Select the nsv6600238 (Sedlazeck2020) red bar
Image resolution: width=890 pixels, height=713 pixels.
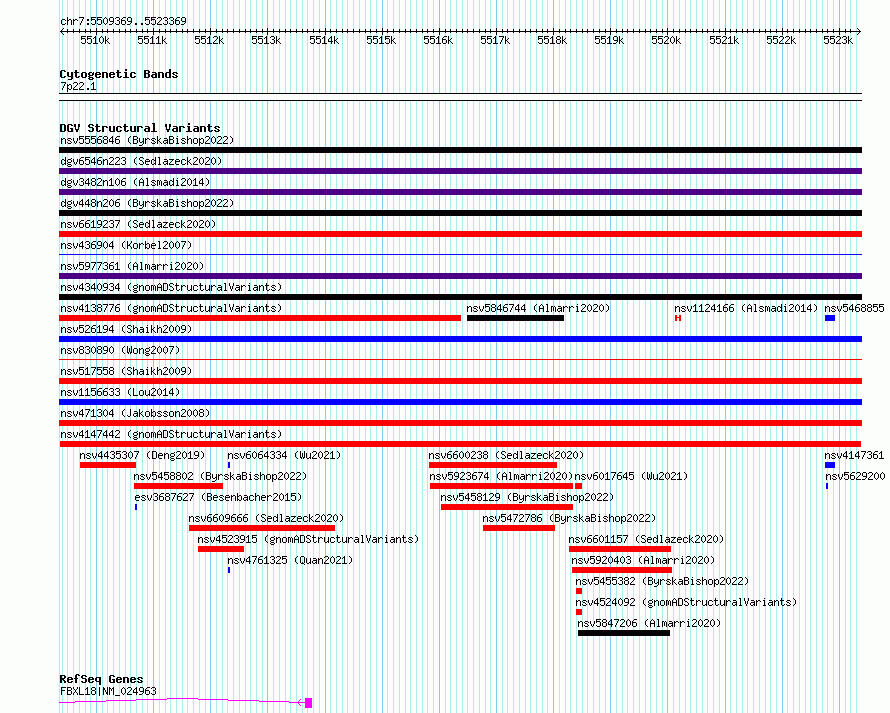pyautogui.click(x=493, y=465)
